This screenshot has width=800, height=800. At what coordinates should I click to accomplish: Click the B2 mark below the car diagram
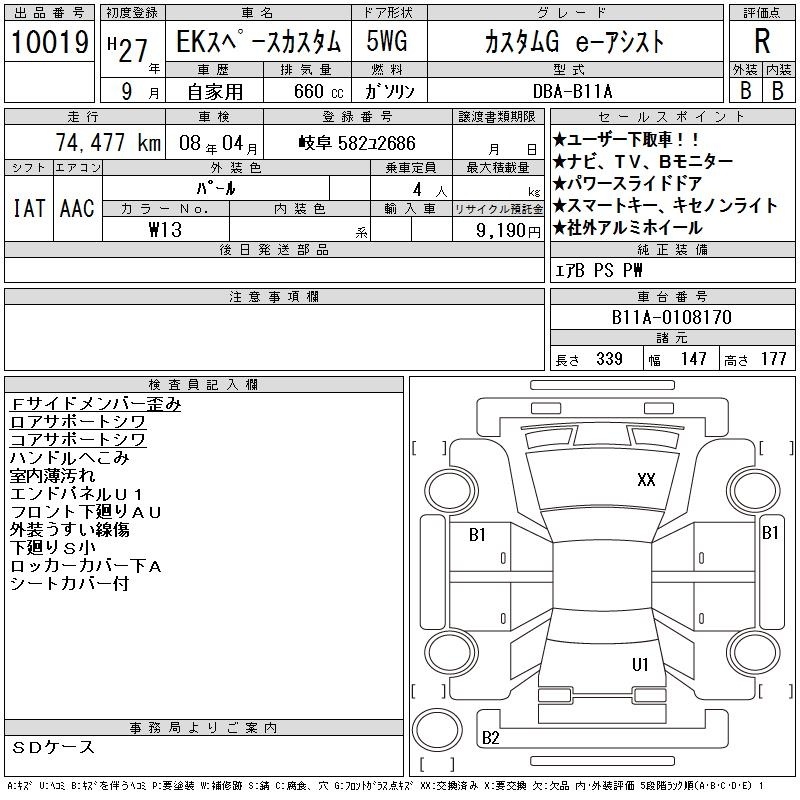[x=490, y=738]
